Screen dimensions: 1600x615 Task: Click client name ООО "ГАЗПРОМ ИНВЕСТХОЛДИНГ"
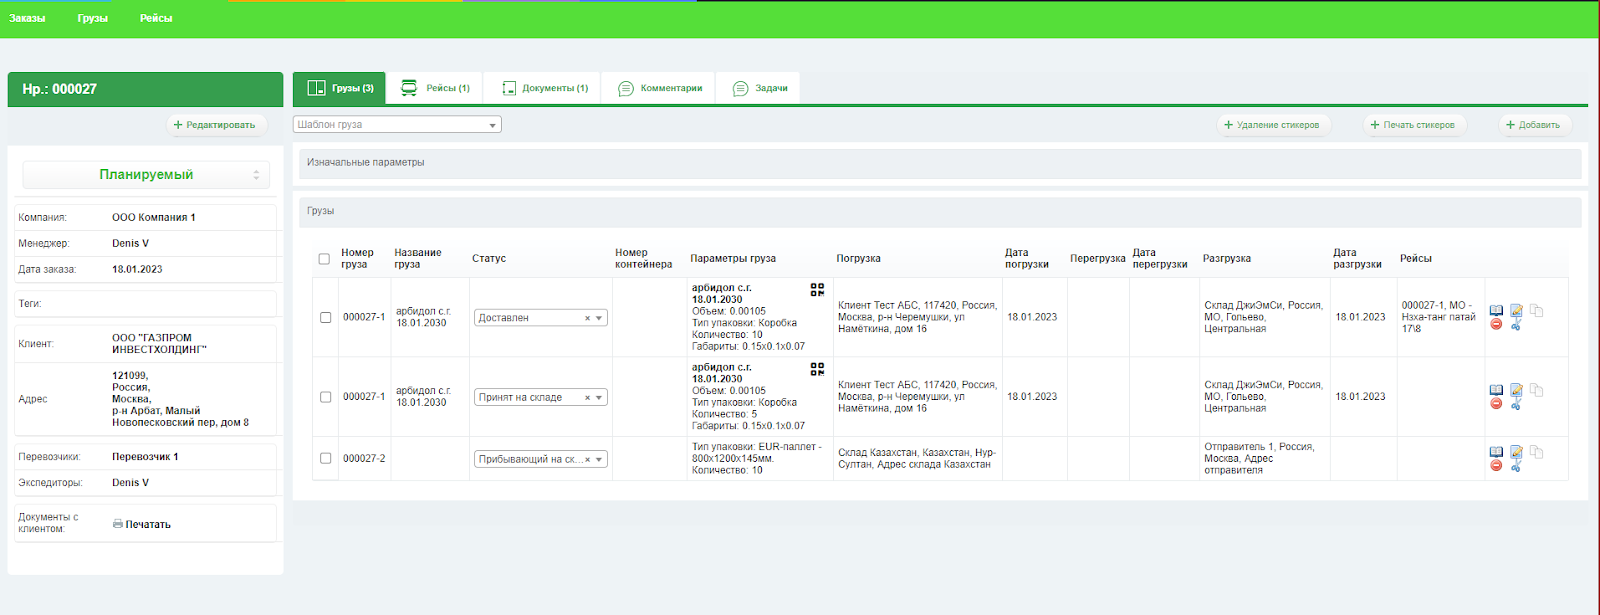pos(159,344)
